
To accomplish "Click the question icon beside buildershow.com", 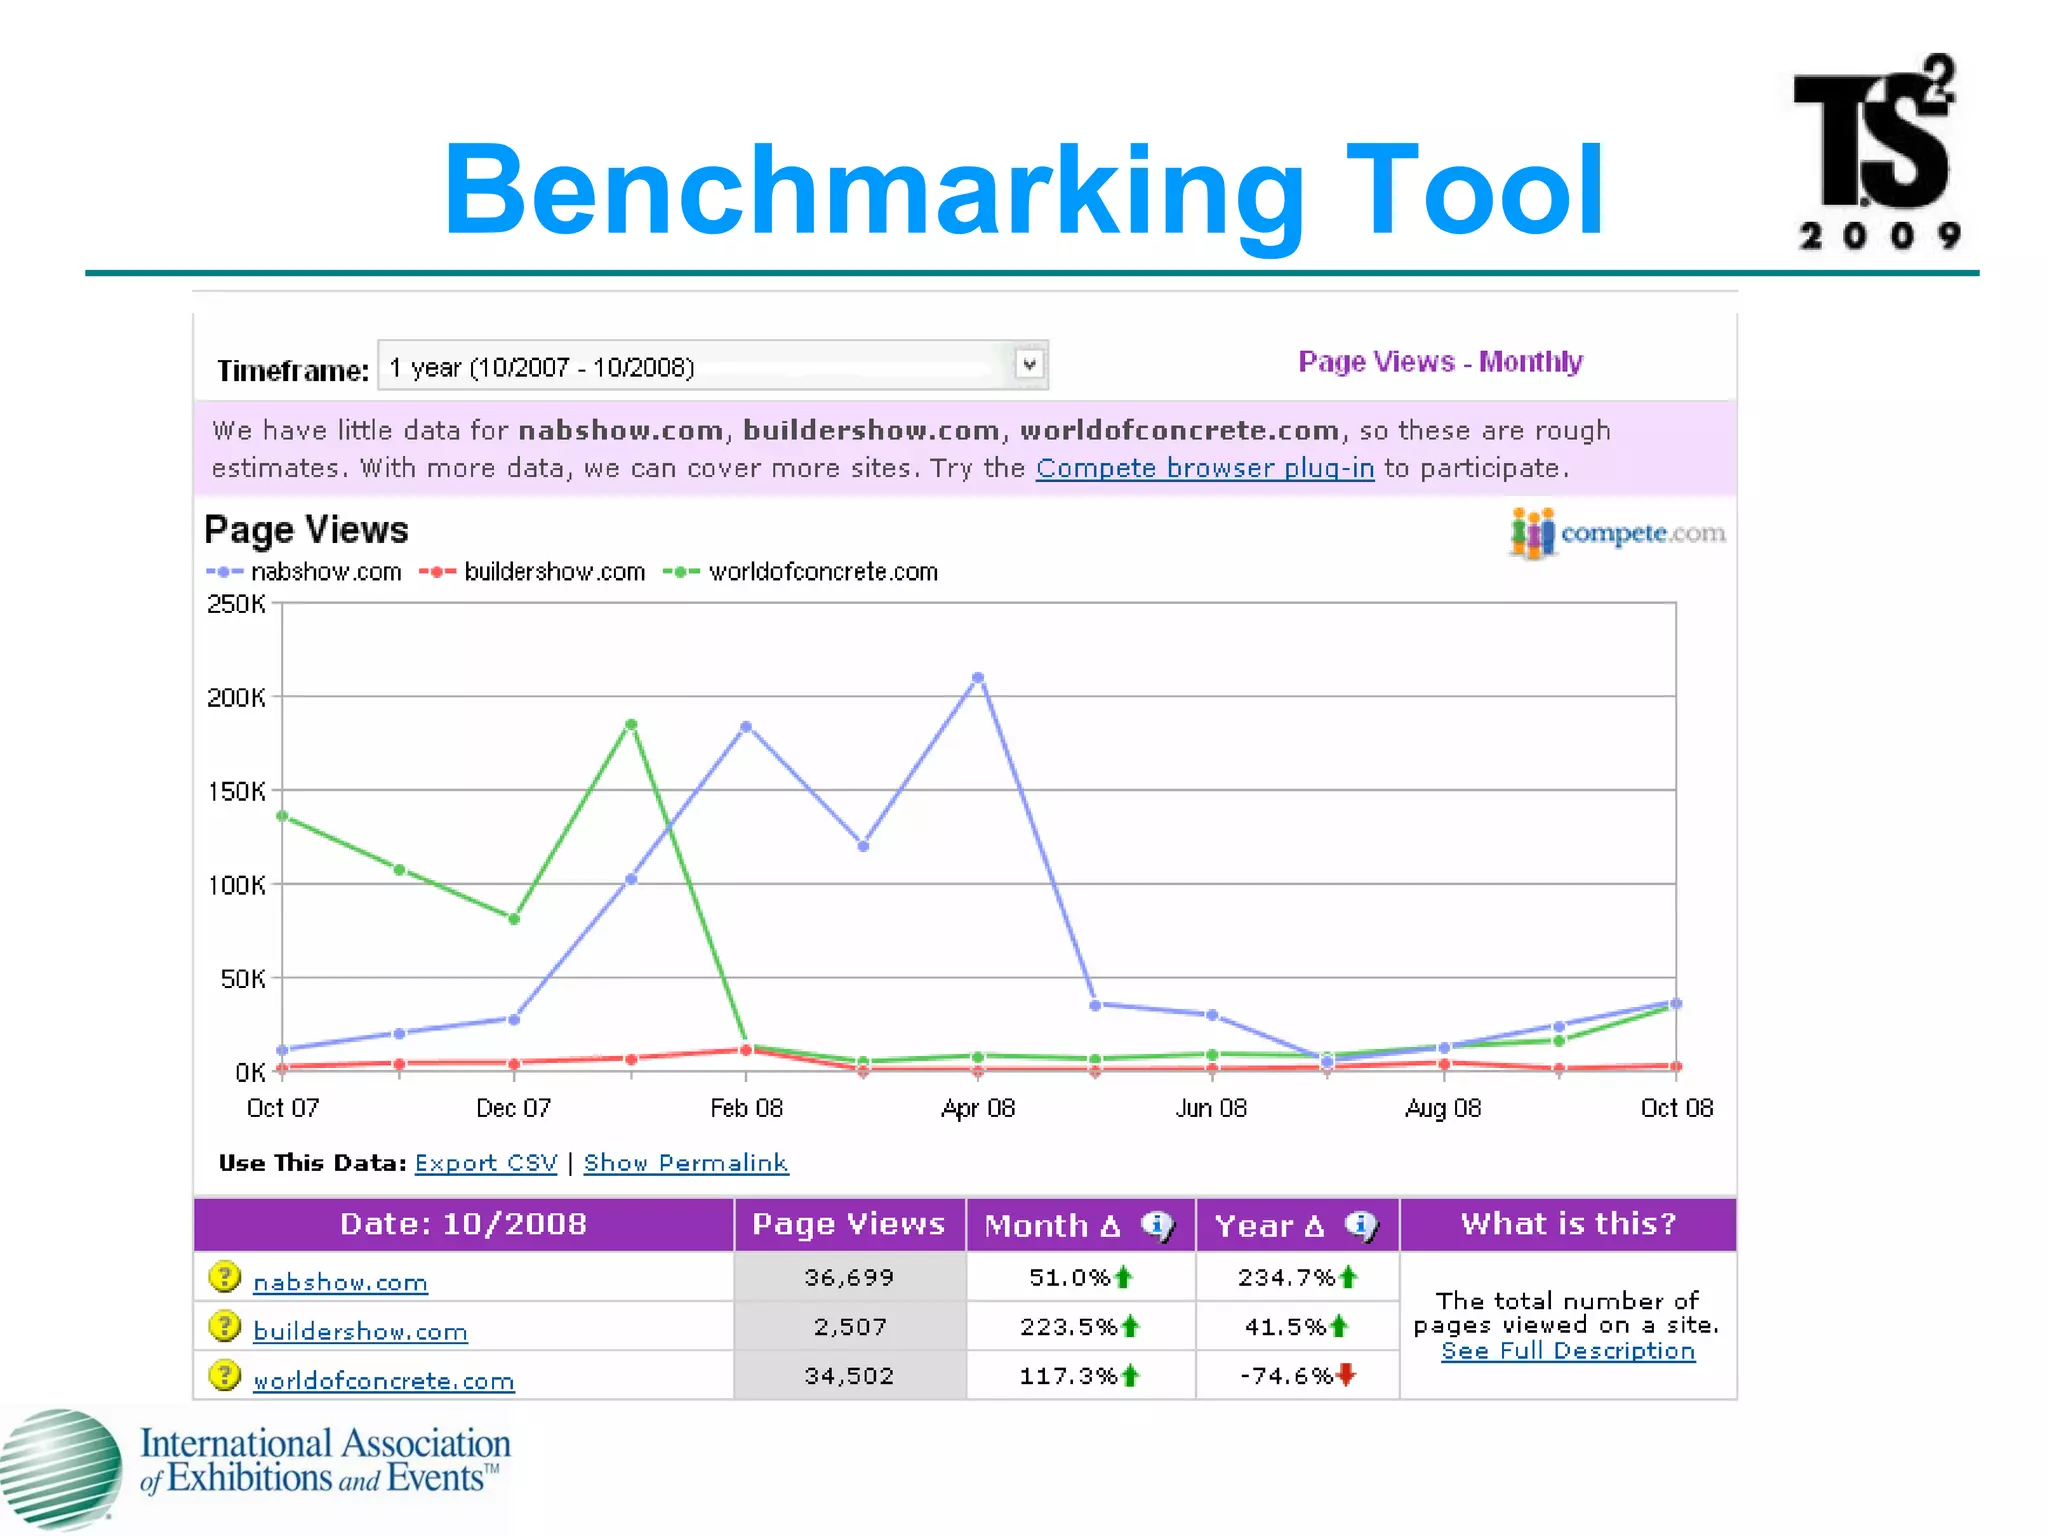I will pyautogui.click(x=225, y=1326).
